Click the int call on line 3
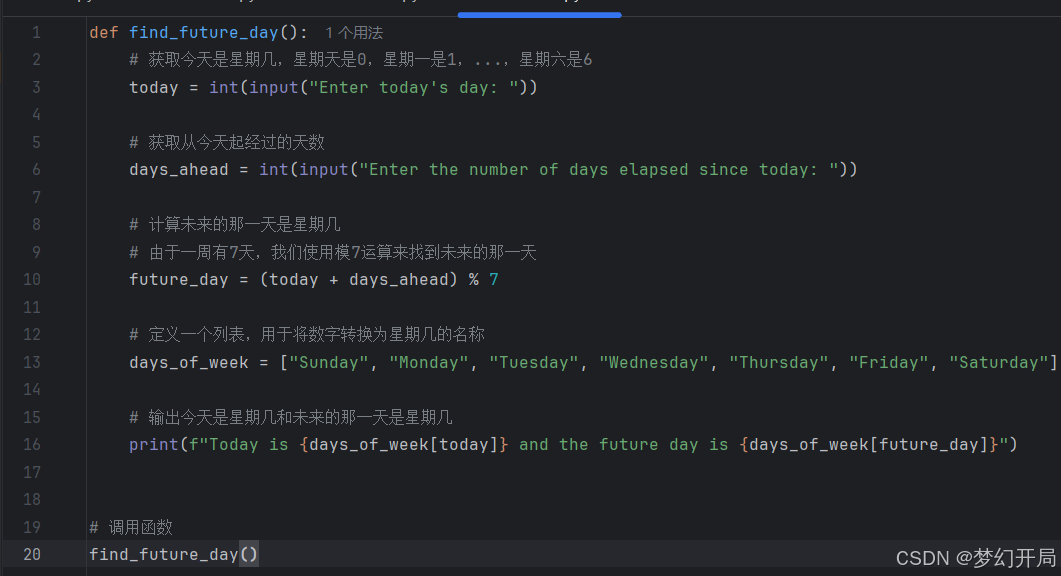1061x576 pixels. click(x=223, y=87)
